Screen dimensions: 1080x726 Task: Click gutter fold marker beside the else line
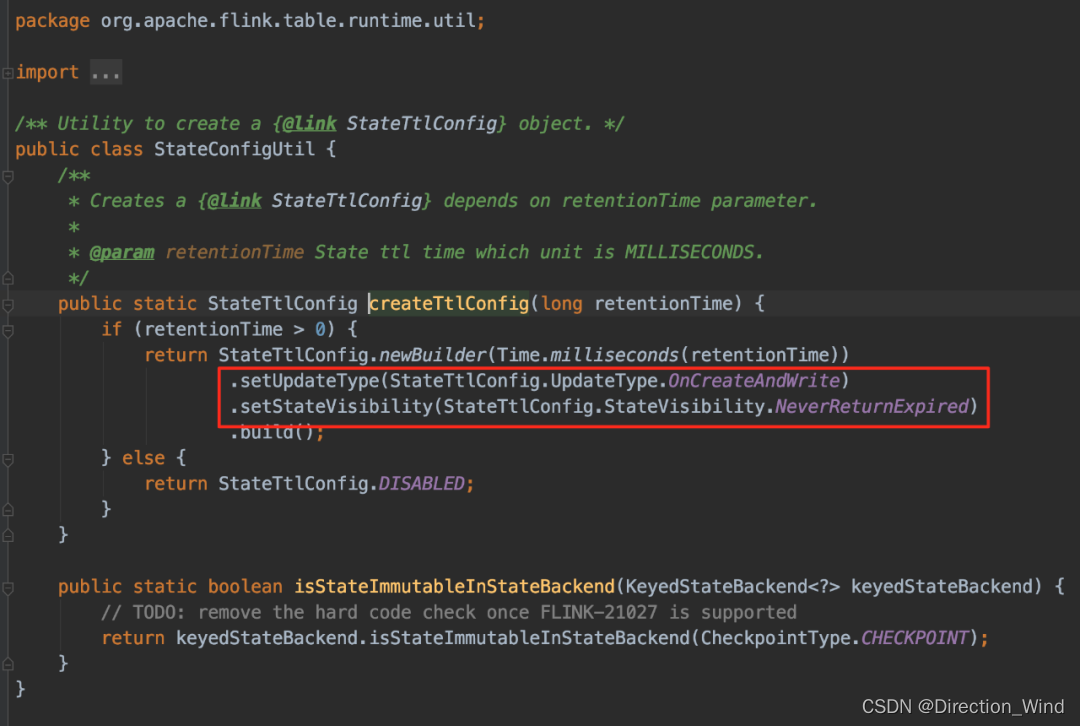[x=8, y=459]
